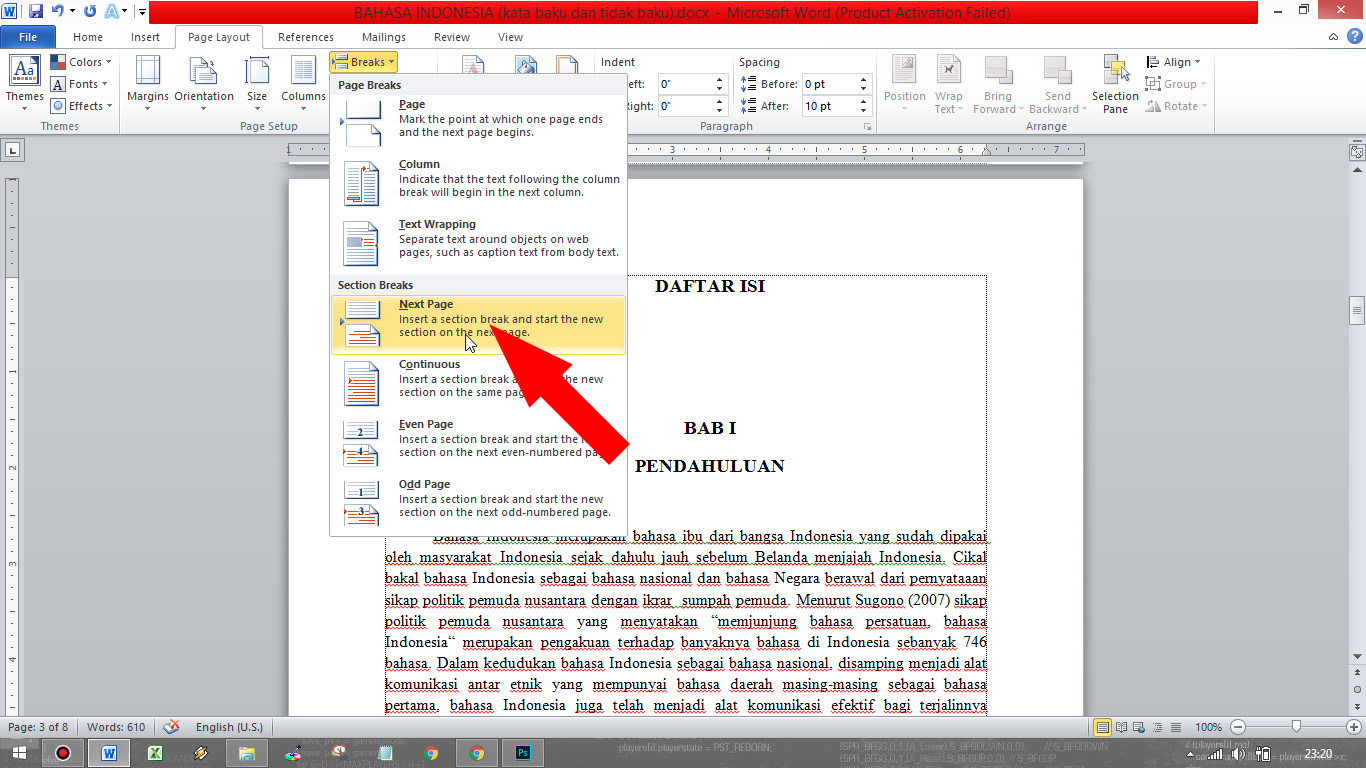Choose Even Page section break

click(478, 445)
